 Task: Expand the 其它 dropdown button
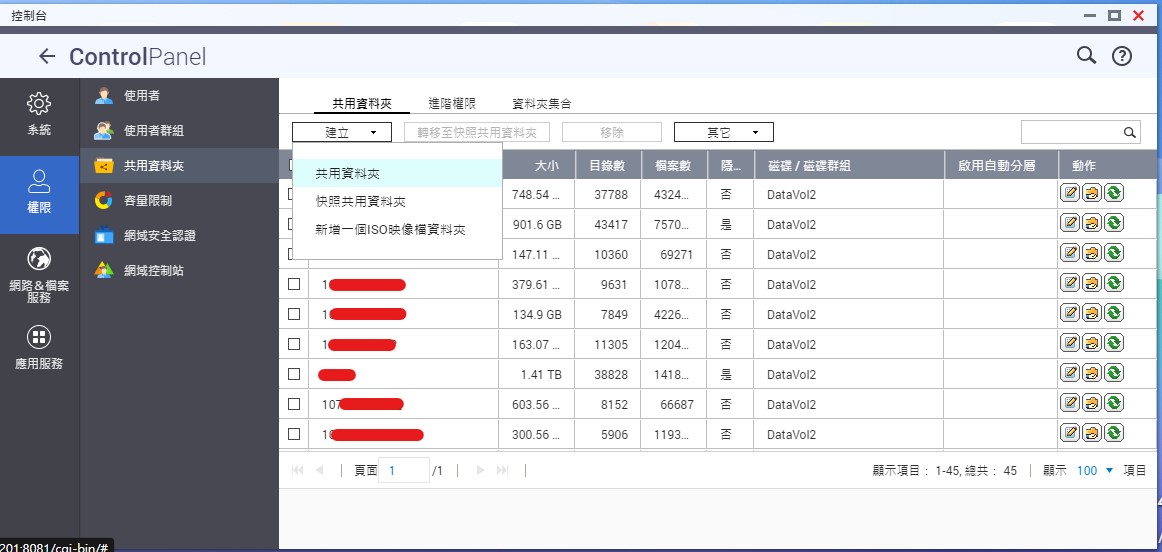pos(724,132)
